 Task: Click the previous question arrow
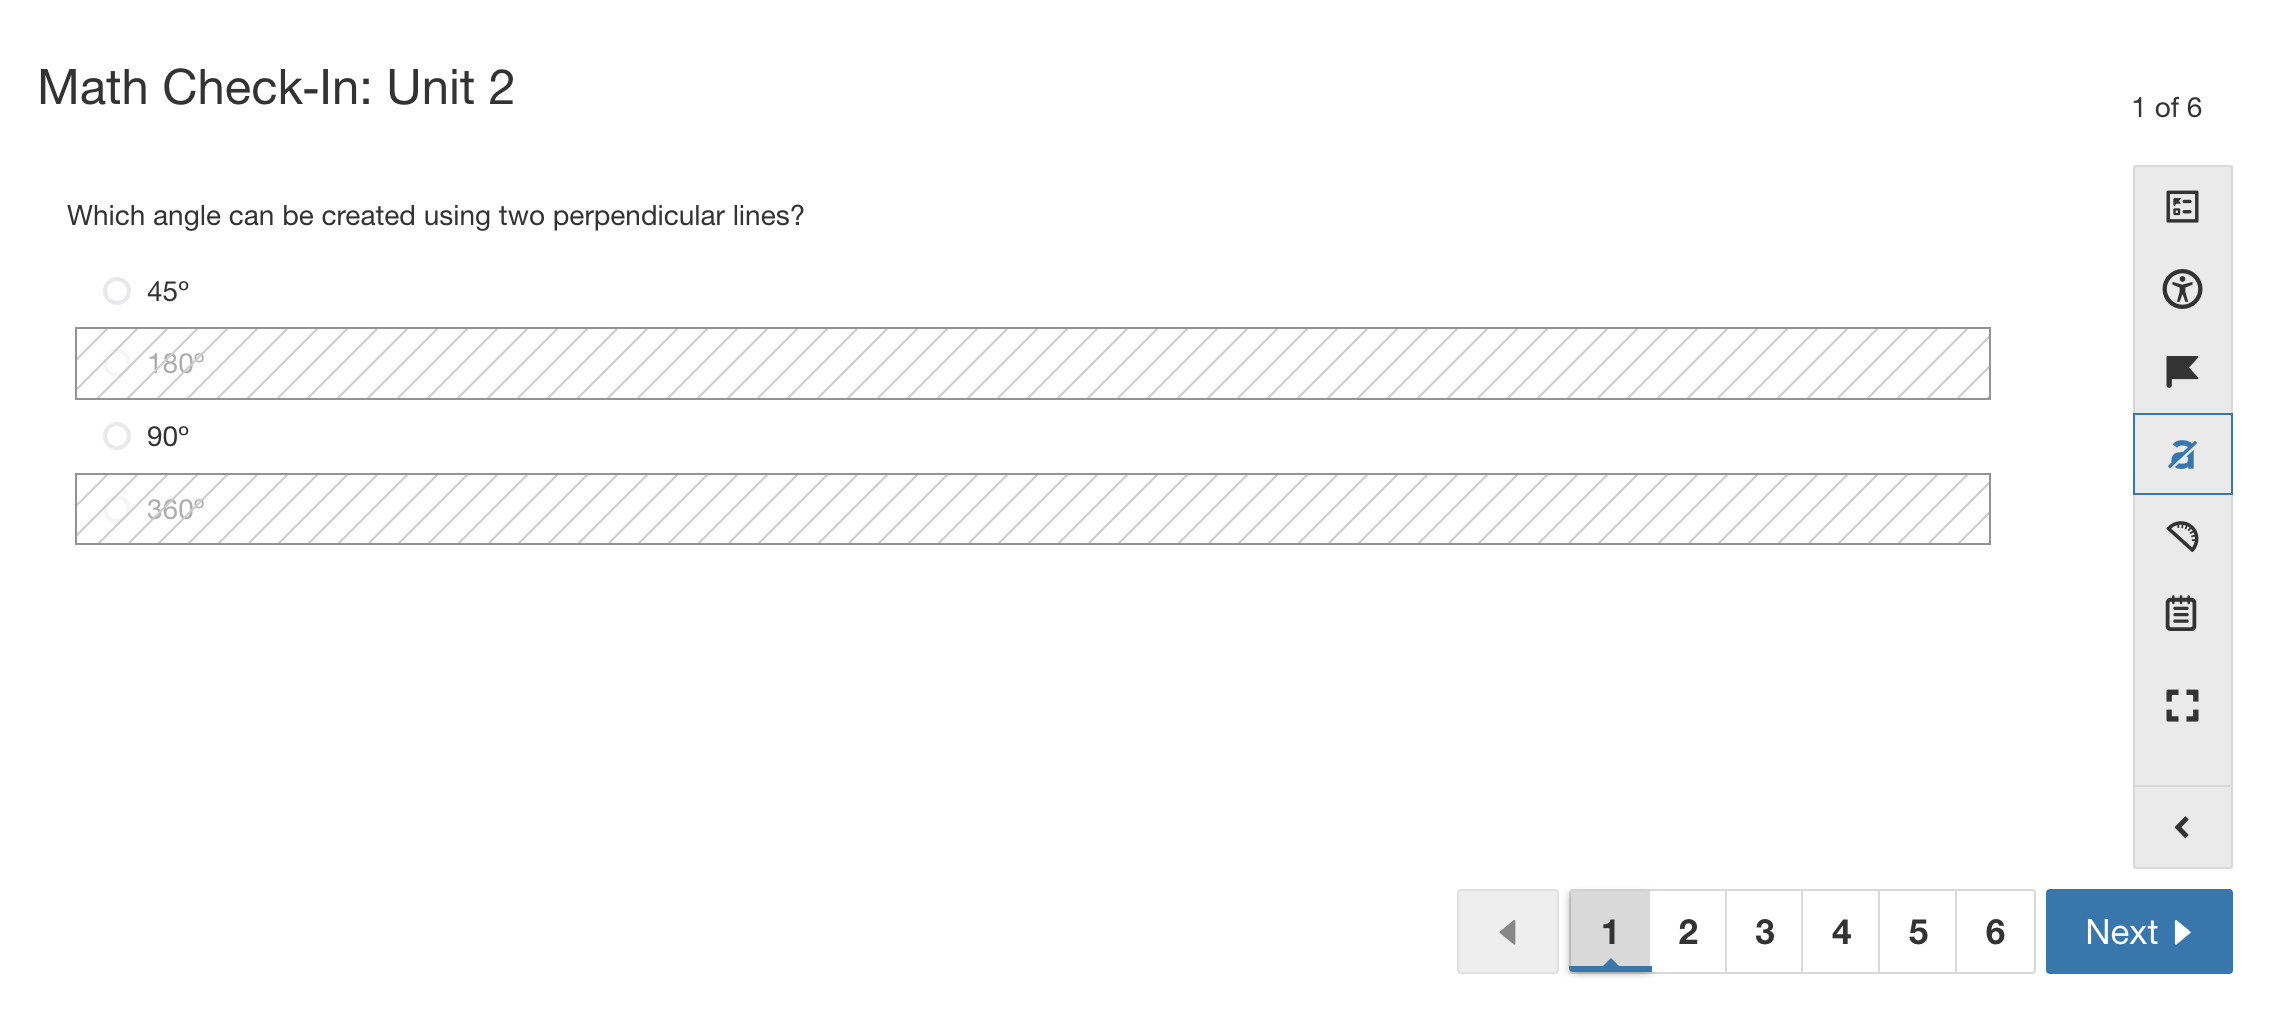pyautogui.click(x=1508, y=931)
